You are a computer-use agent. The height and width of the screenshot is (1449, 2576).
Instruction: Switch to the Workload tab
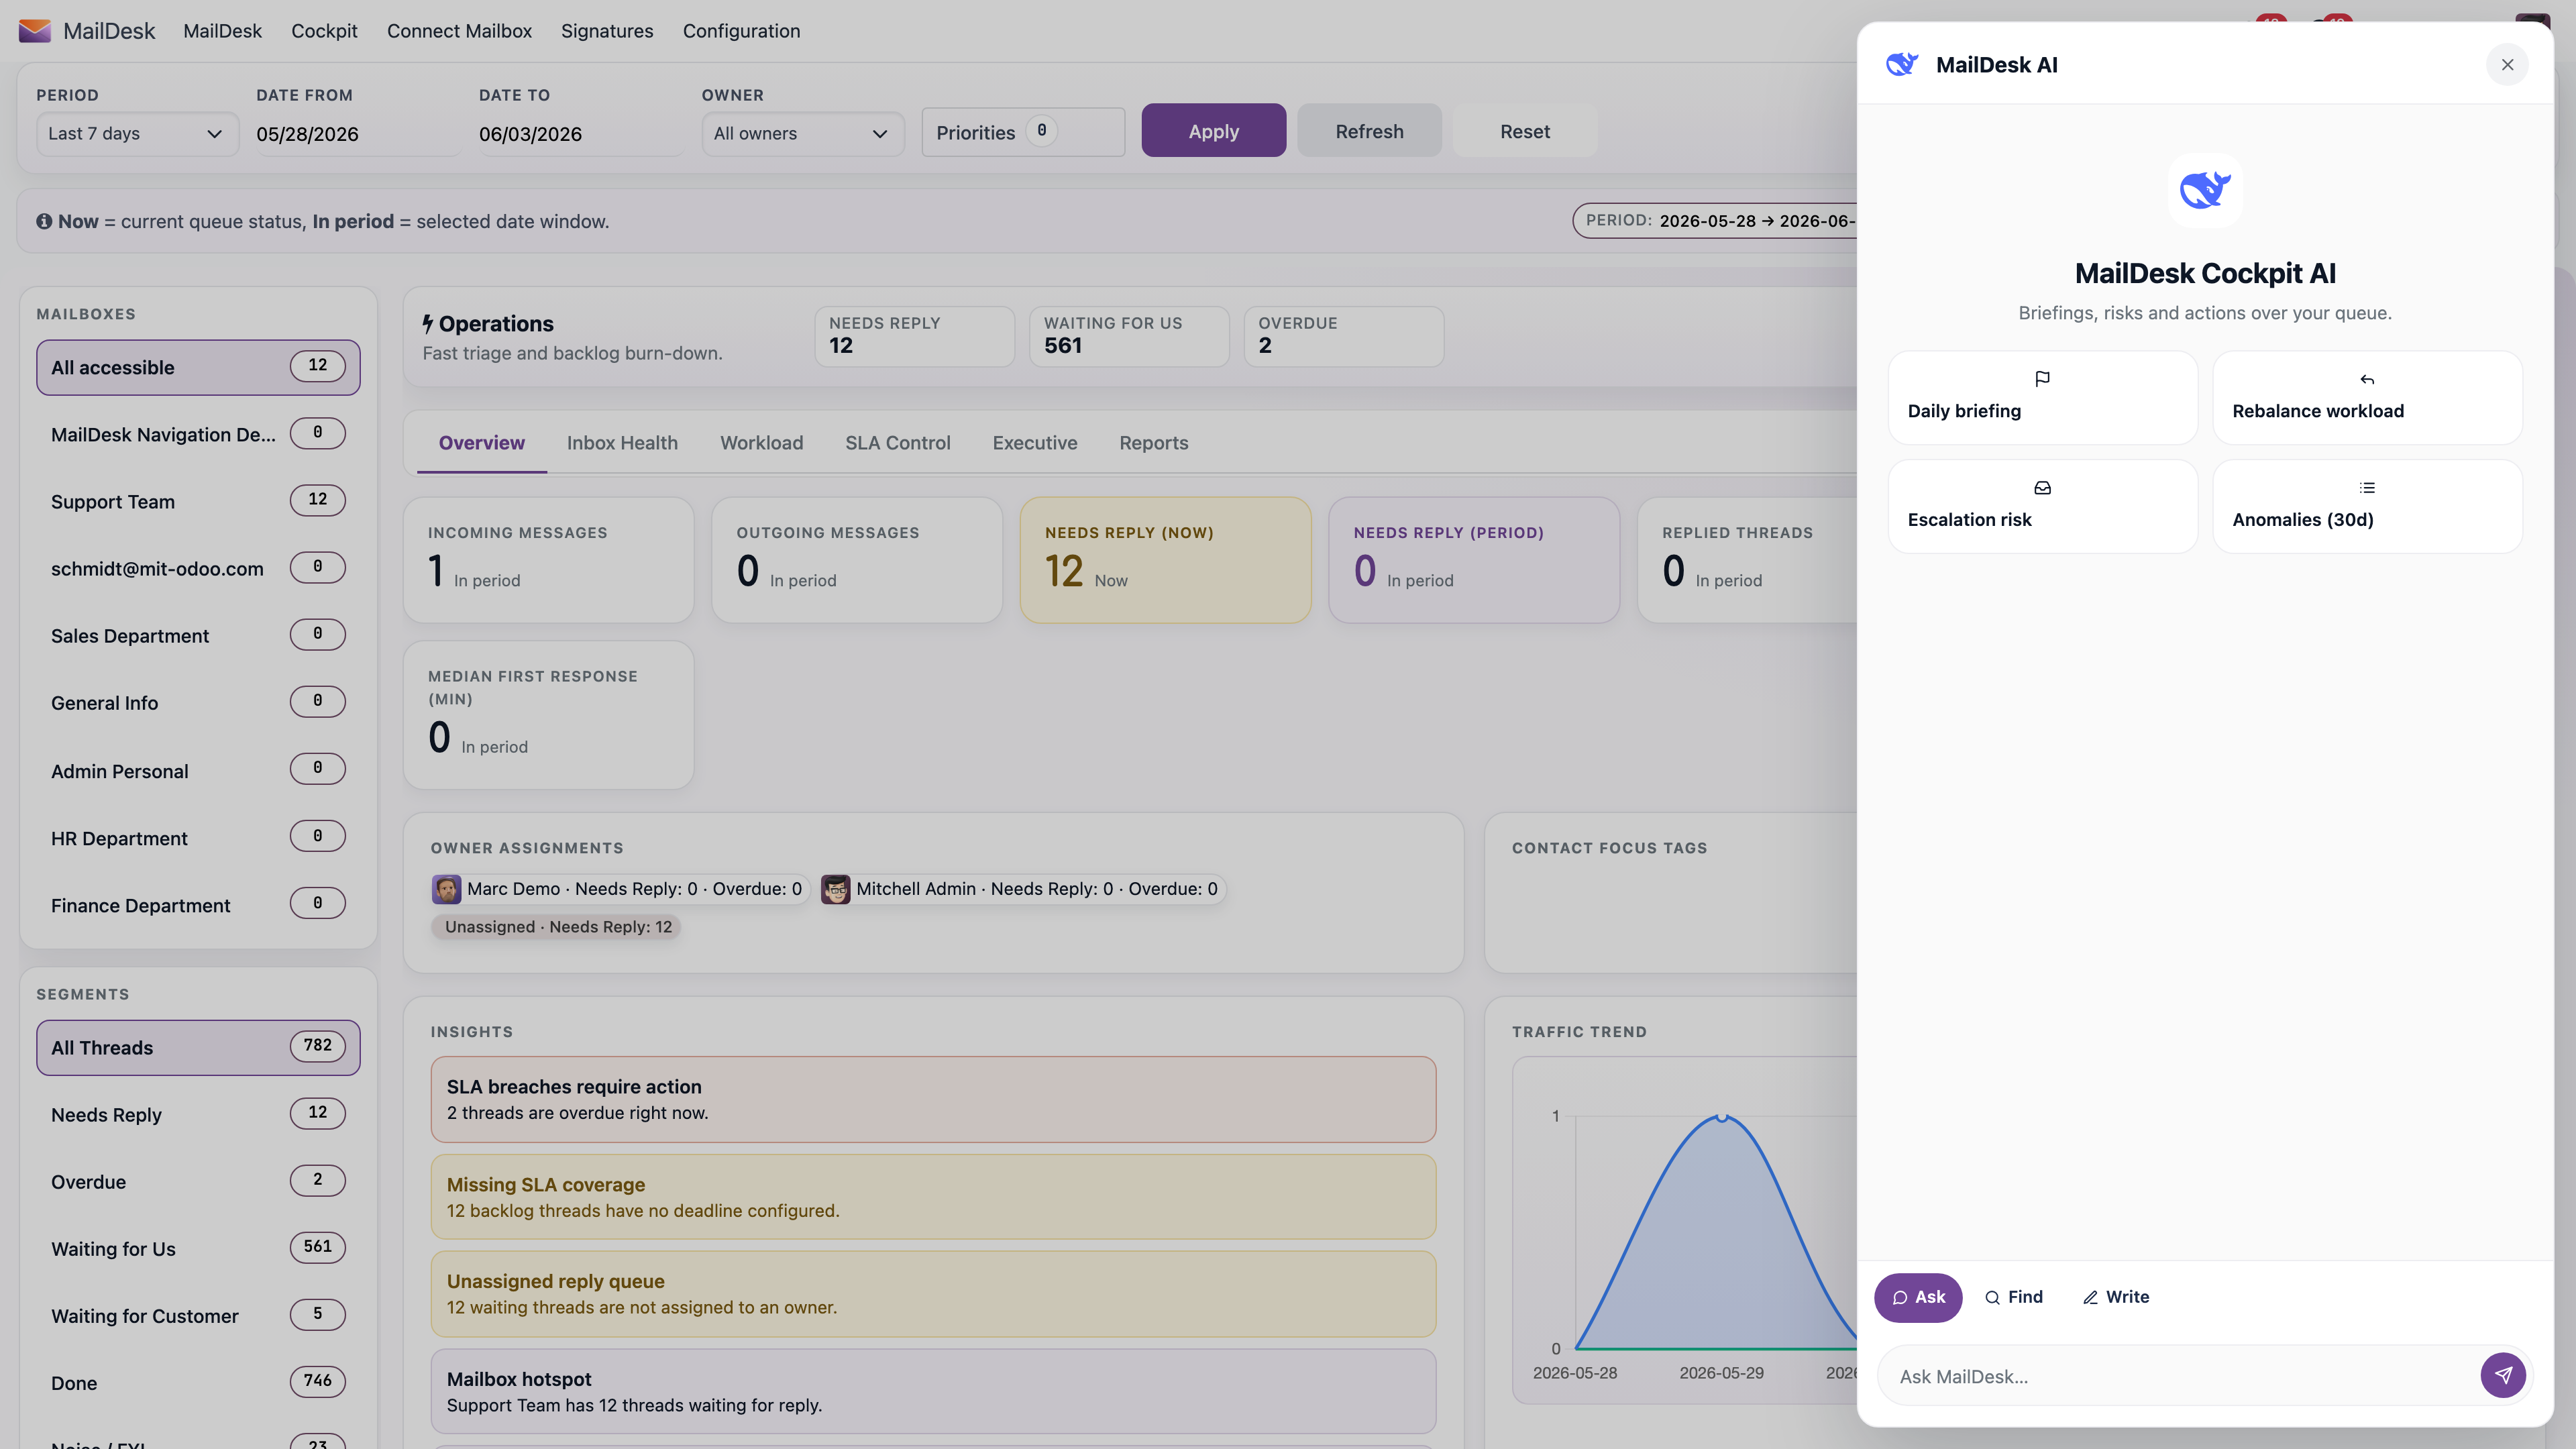tap(761, 443)
